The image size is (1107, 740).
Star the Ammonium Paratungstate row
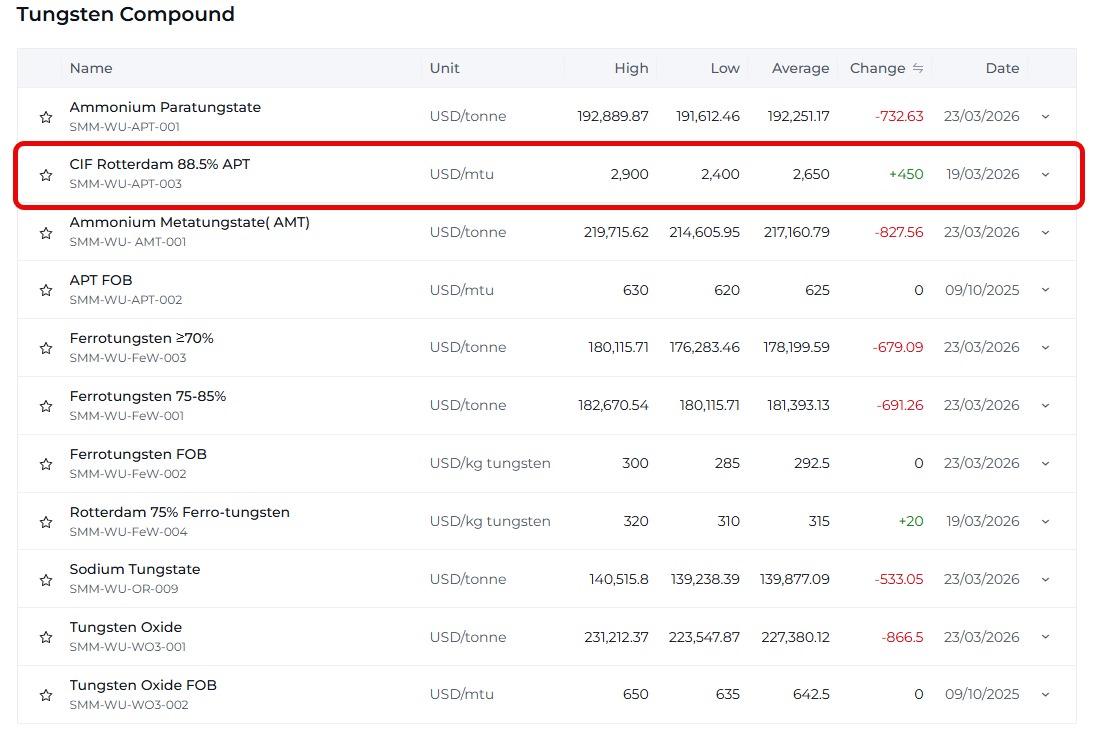(x=46, y=117)
